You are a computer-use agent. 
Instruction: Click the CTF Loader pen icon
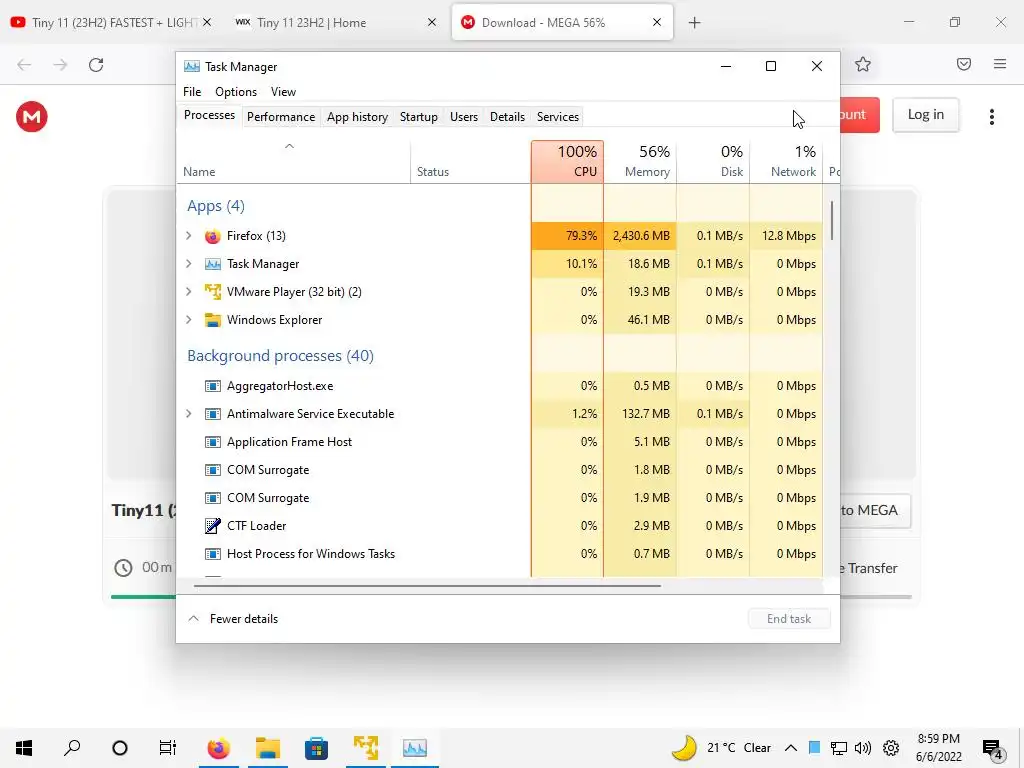[212, 526]
